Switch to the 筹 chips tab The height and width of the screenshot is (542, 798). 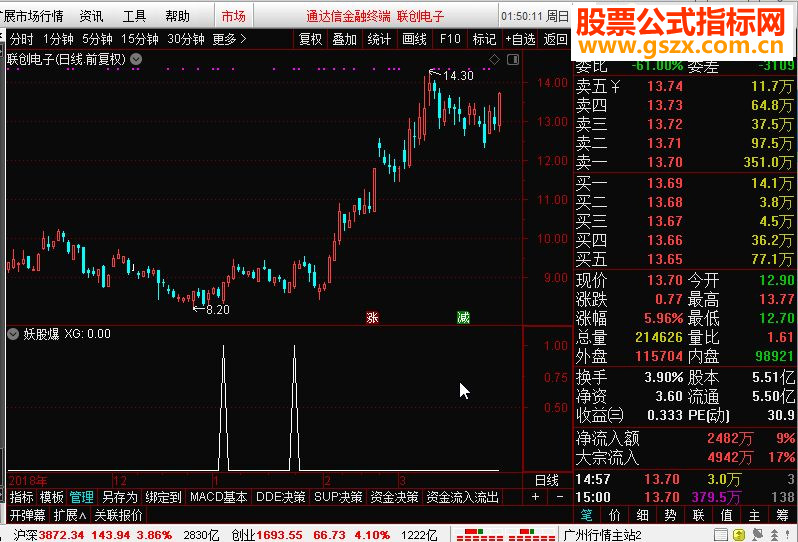782,515
